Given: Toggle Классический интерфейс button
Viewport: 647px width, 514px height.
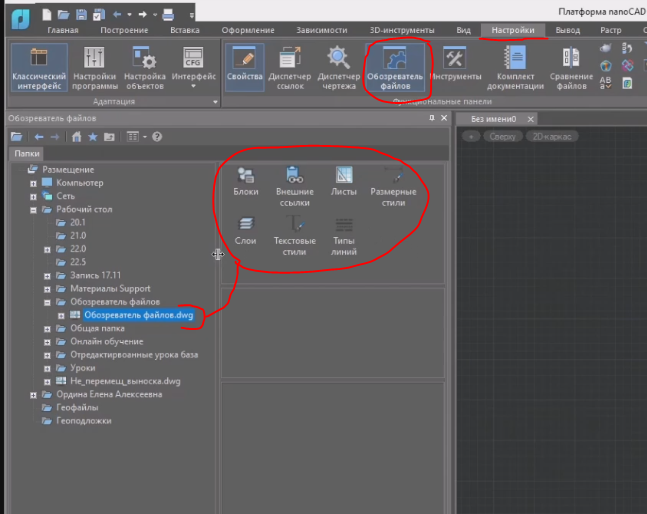Looking at the screenshot, I should pyautogui.click(x=39, y=68).
